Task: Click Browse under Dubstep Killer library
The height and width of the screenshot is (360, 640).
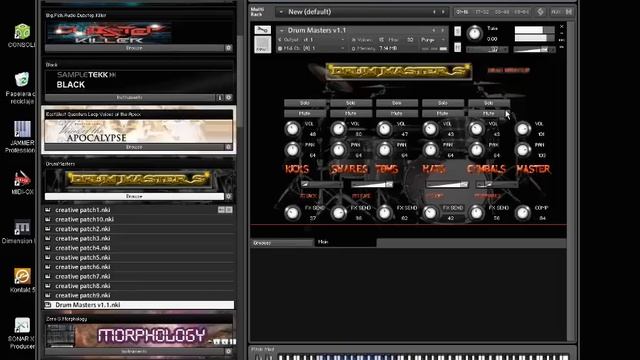Action: pyautogui.click(x=134, y=48)
